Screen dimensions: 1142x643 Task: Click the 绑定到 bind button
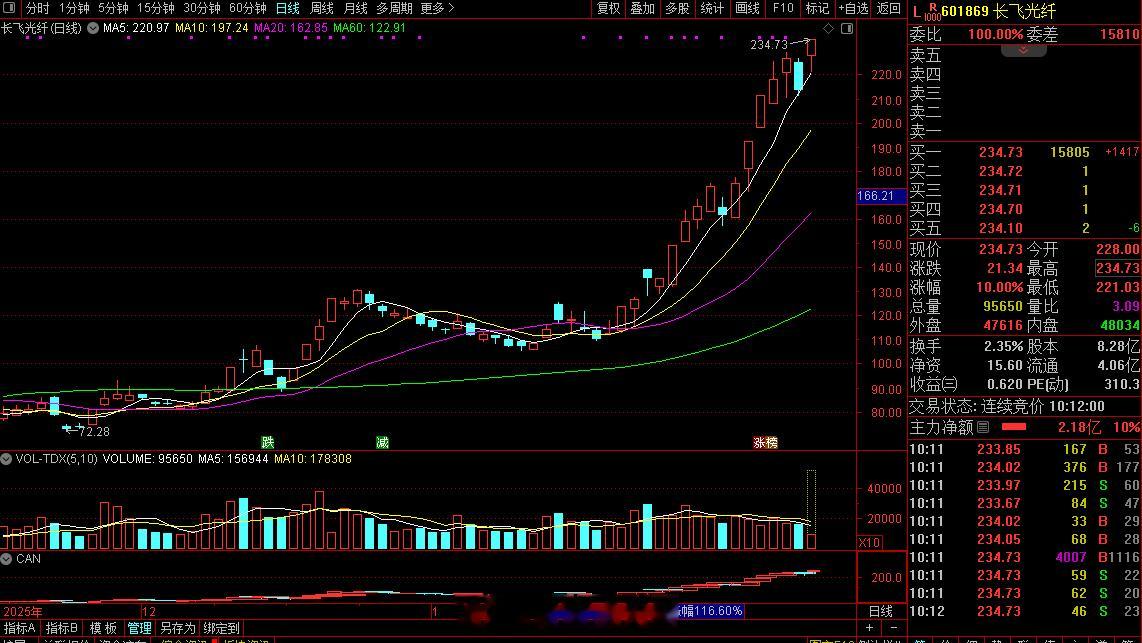coord(221,628)
